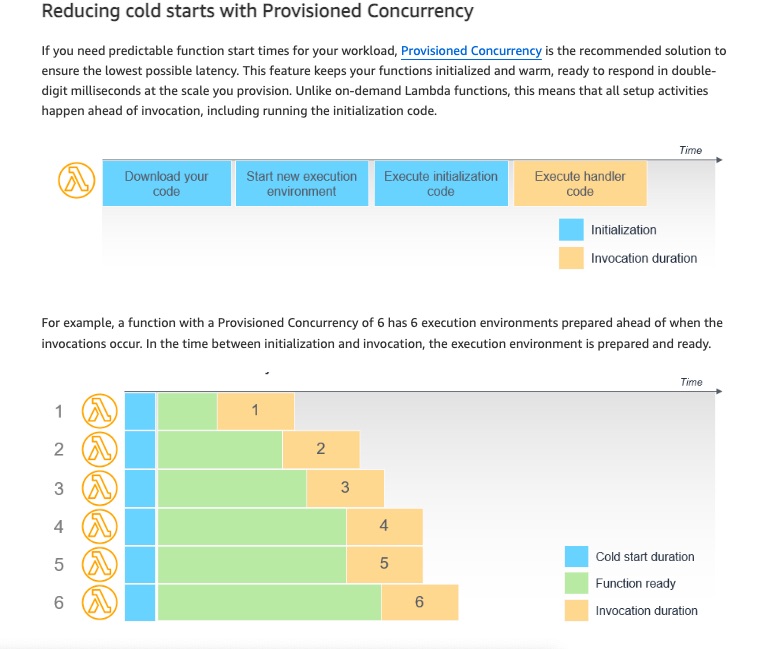Click the orange invocation bar labeled 6
Screen dimensions: 778x649
(420, 602)
